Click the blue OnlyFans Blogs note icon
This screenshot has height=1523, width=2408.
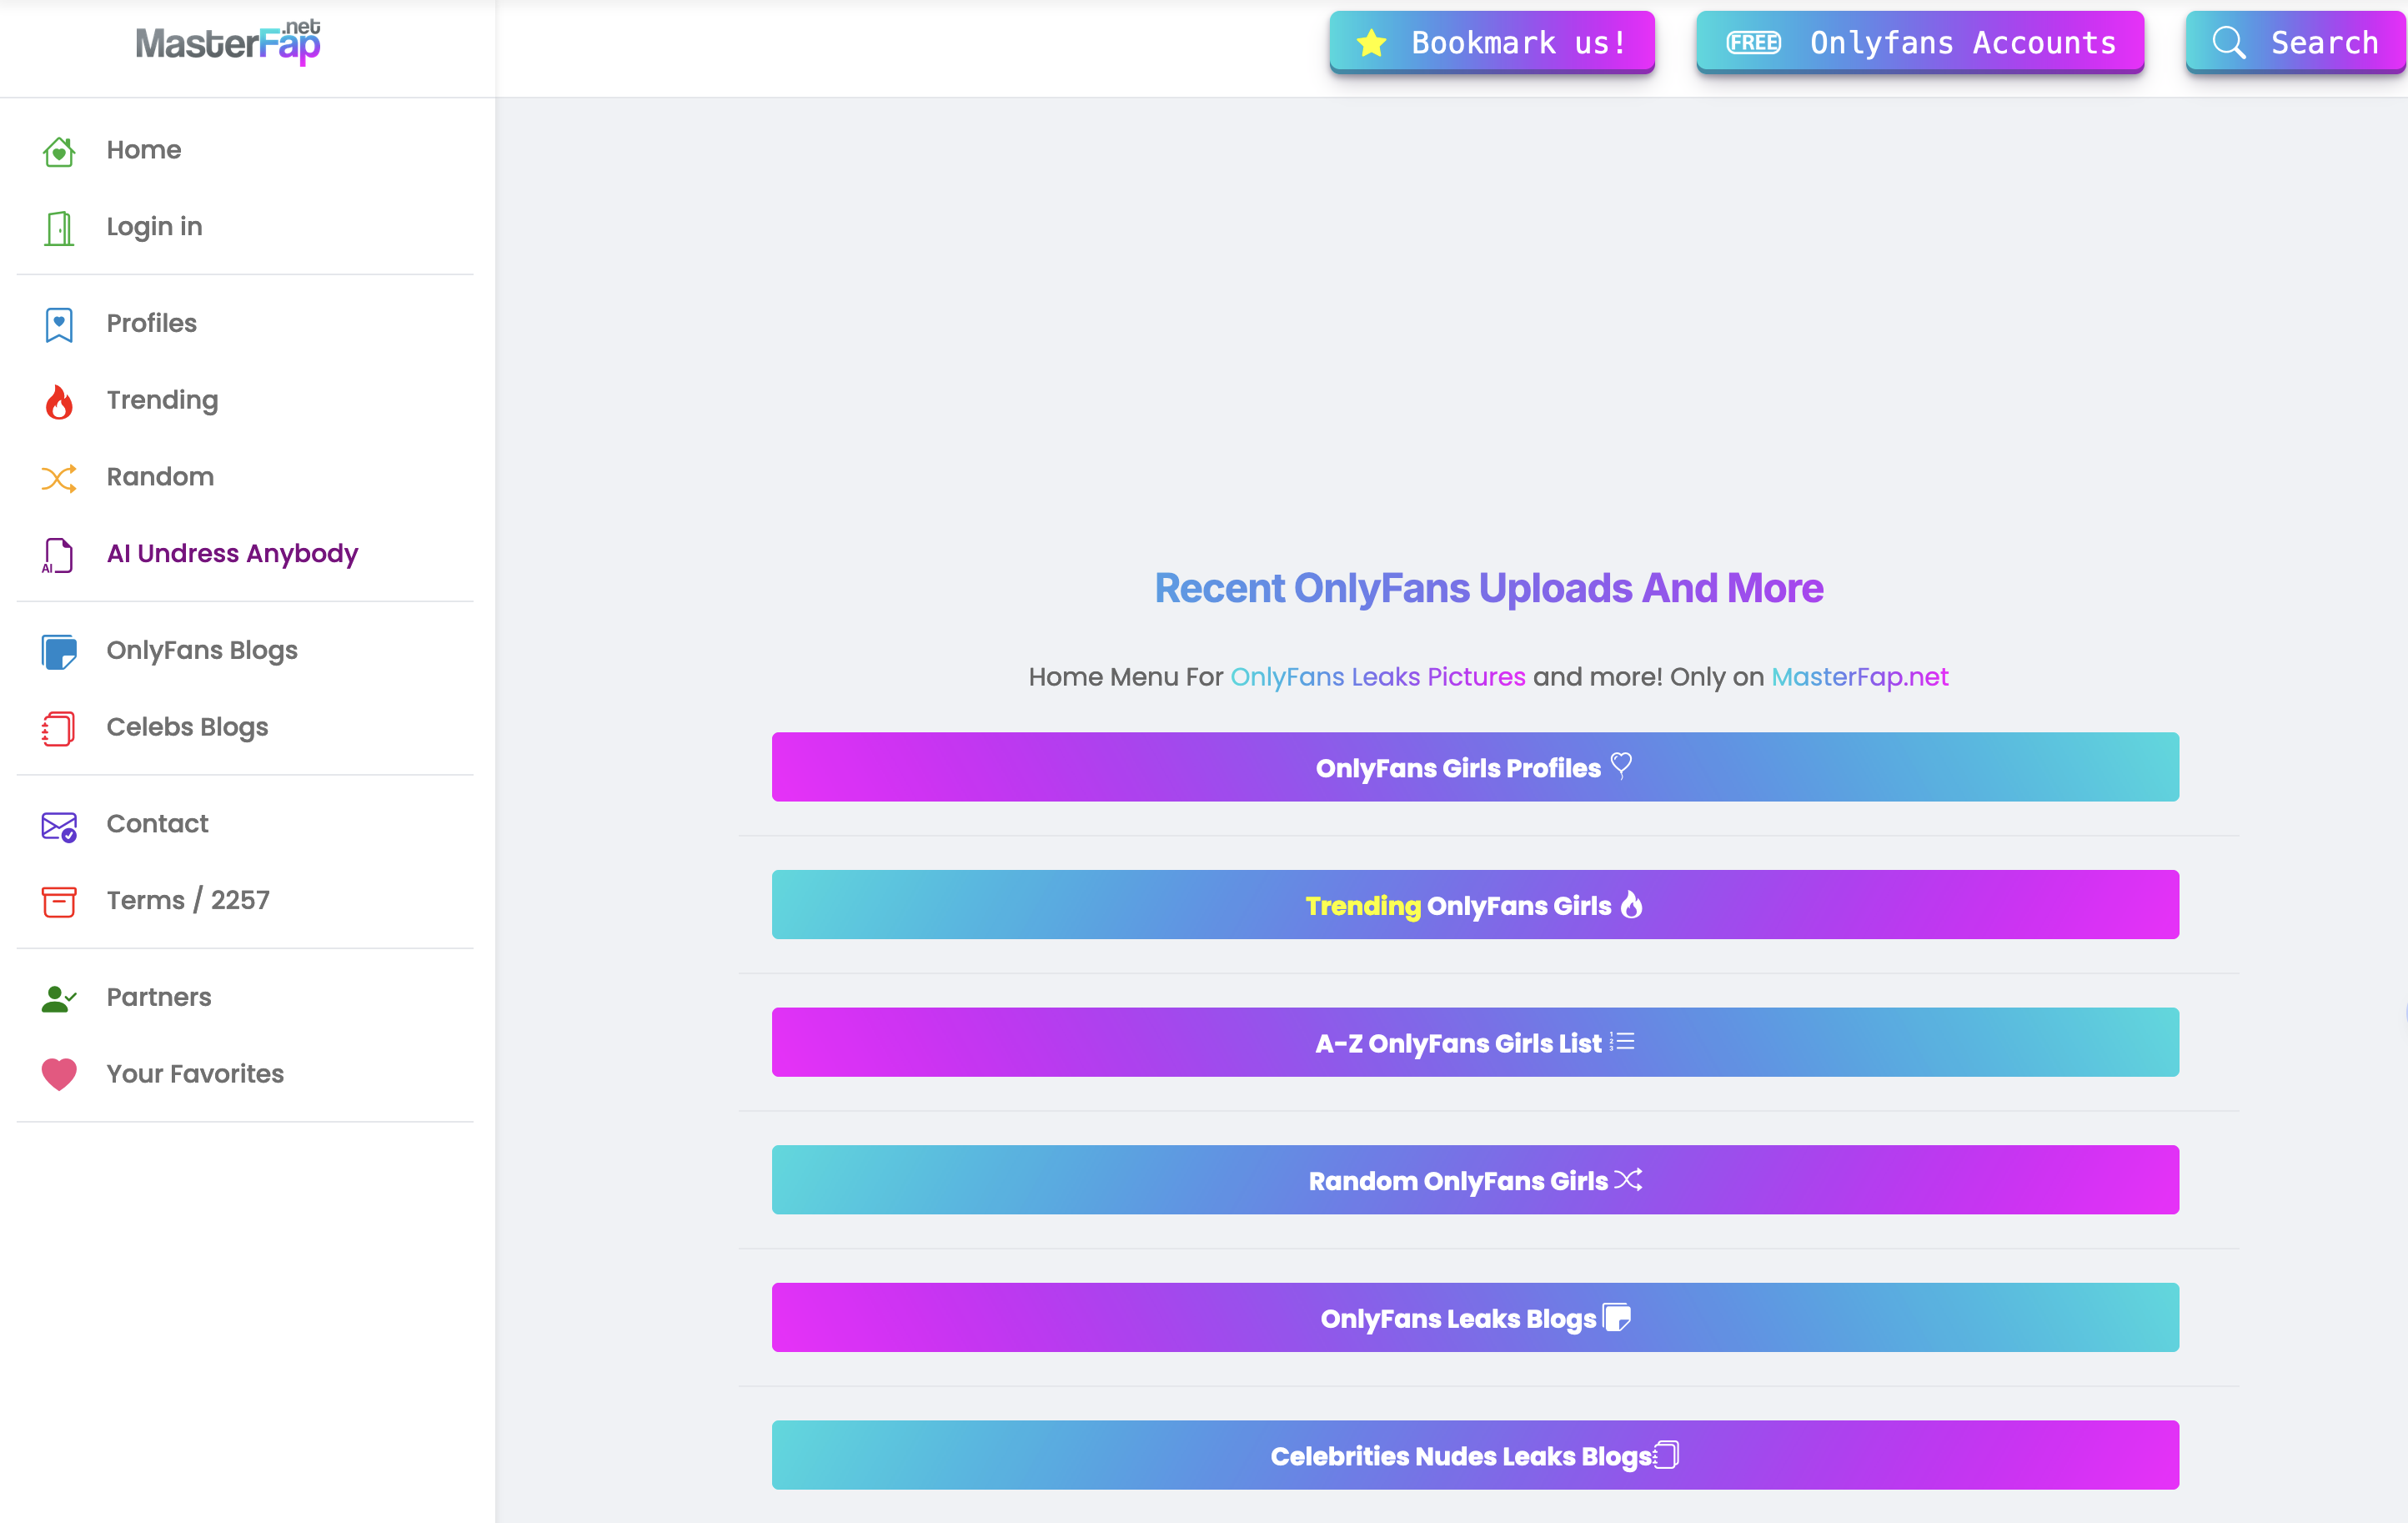coord(59,651)
